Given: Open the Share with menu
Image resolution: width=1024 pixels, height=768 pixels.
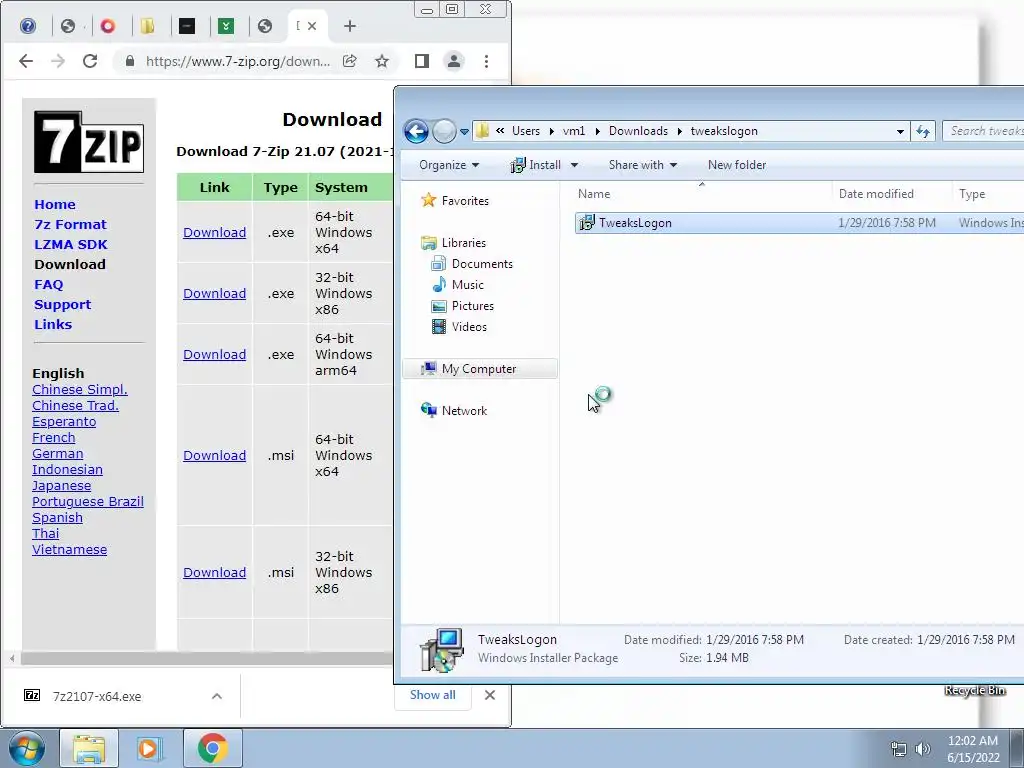Looking at the screenshot, I should click(x=643, y=165).
